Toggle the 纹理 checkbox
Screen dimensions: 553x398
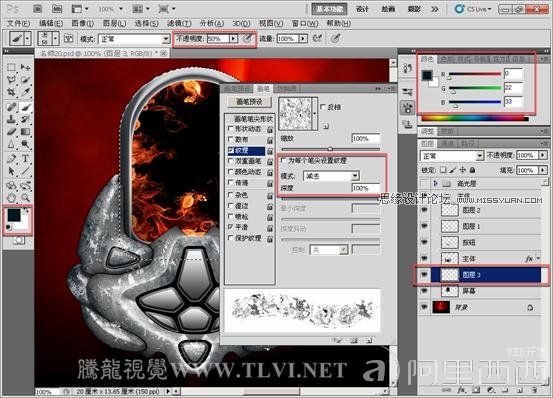231,150
